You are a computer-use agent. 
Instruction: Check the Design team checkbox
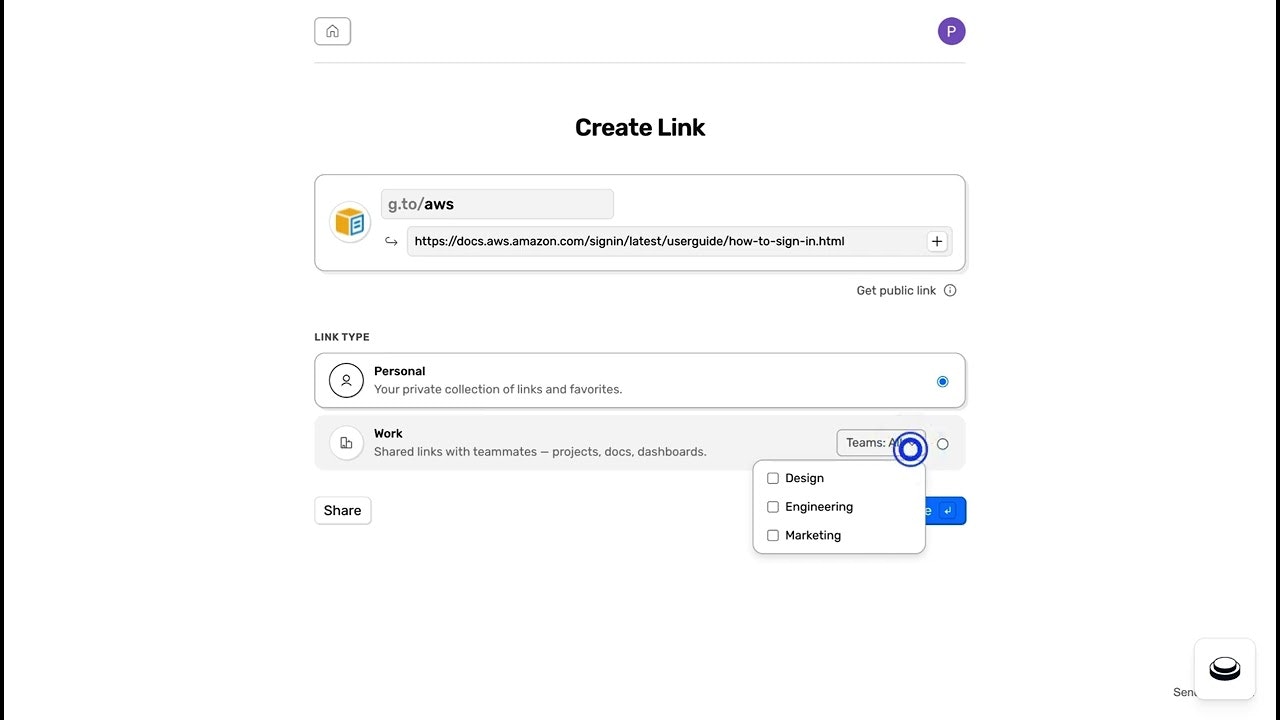(772, 478)
